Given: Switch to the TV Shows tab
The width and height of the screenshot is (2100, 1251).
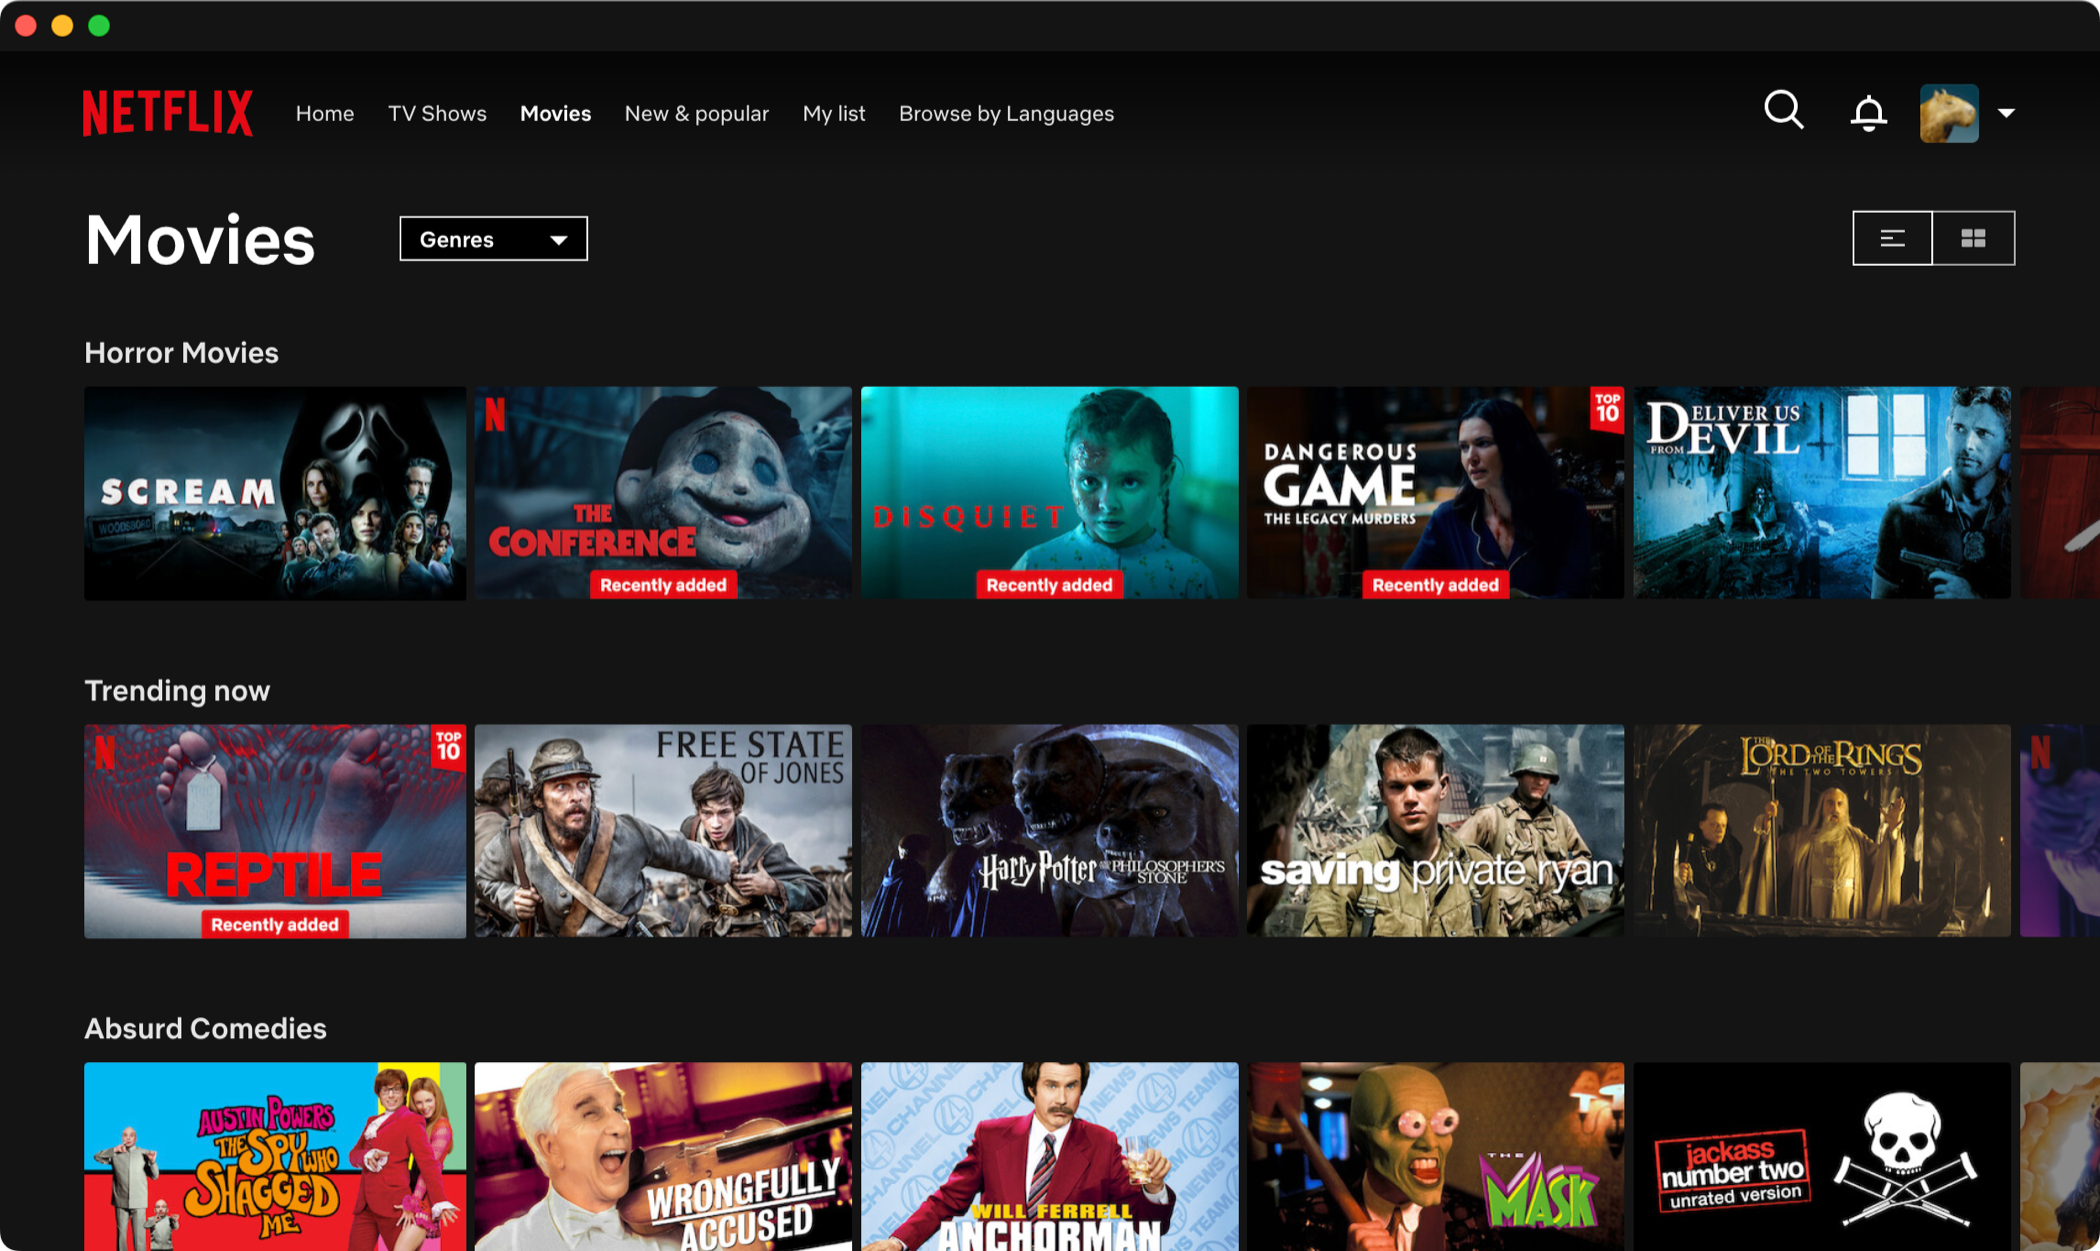Looking at the screenshot, I should point(437,113).
